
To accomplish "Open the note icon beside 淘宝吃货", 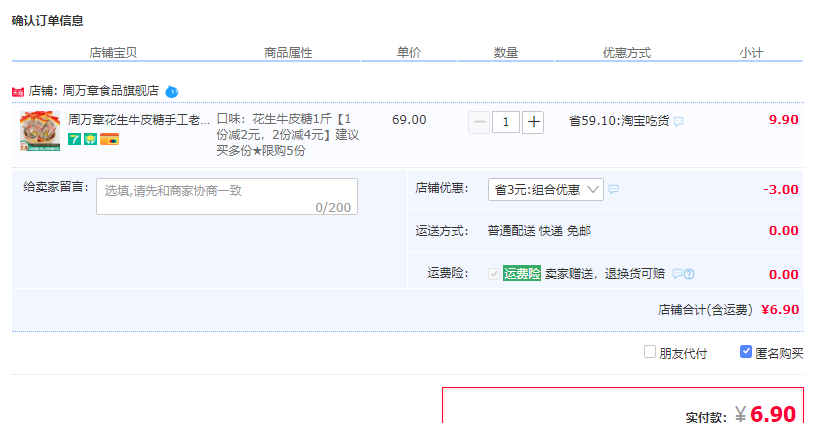I will (x=679, y=122).
